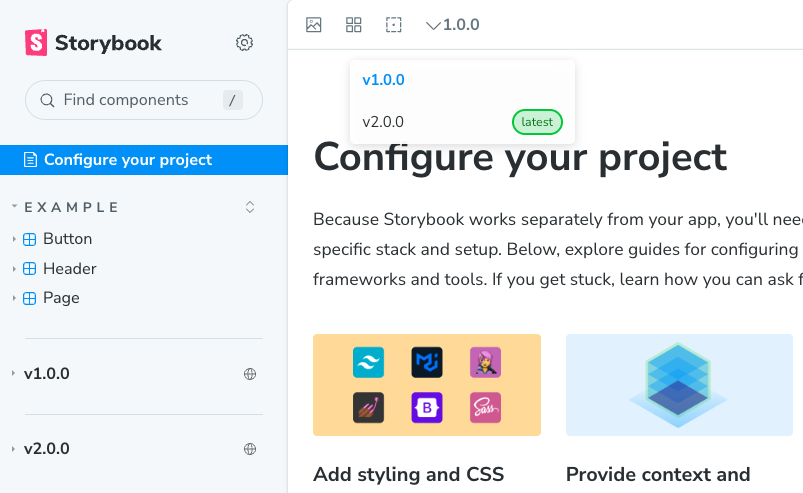Open the 1.0.0 version dropdown
Image resolution: width=803 pixels, height=493 pixels.
(453, 25)
